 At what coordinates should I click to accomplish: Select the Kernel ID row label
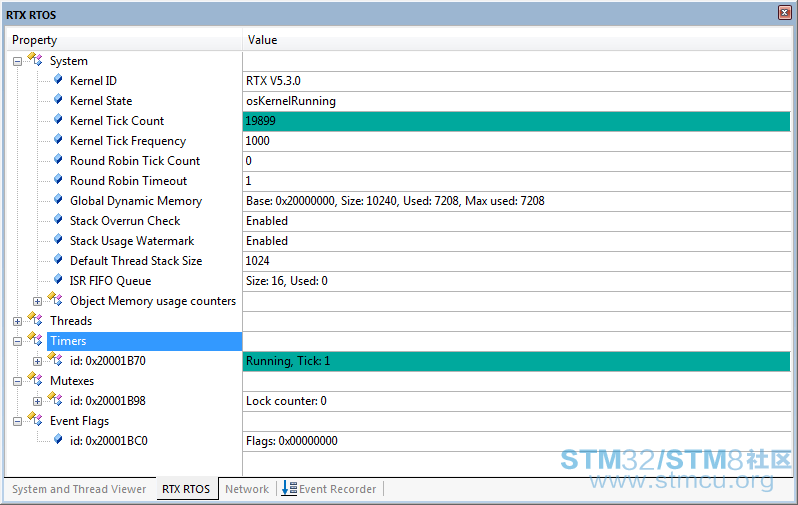[93, 81]
